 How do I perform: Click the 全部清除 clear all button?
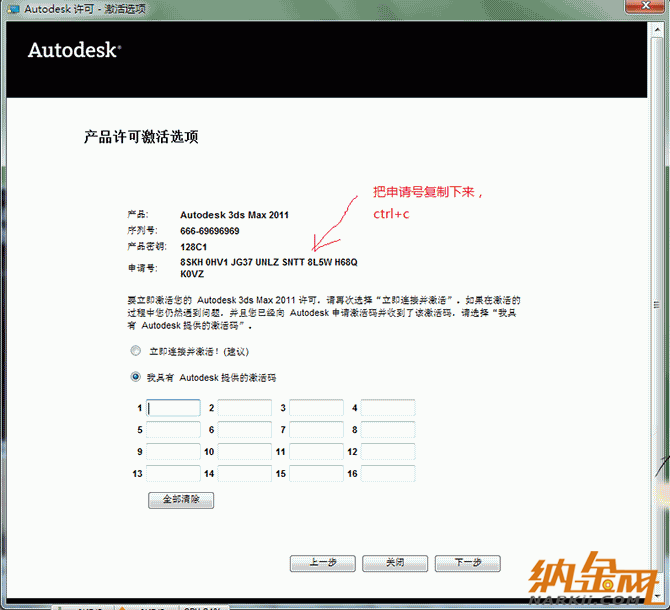tap(181, 500)
